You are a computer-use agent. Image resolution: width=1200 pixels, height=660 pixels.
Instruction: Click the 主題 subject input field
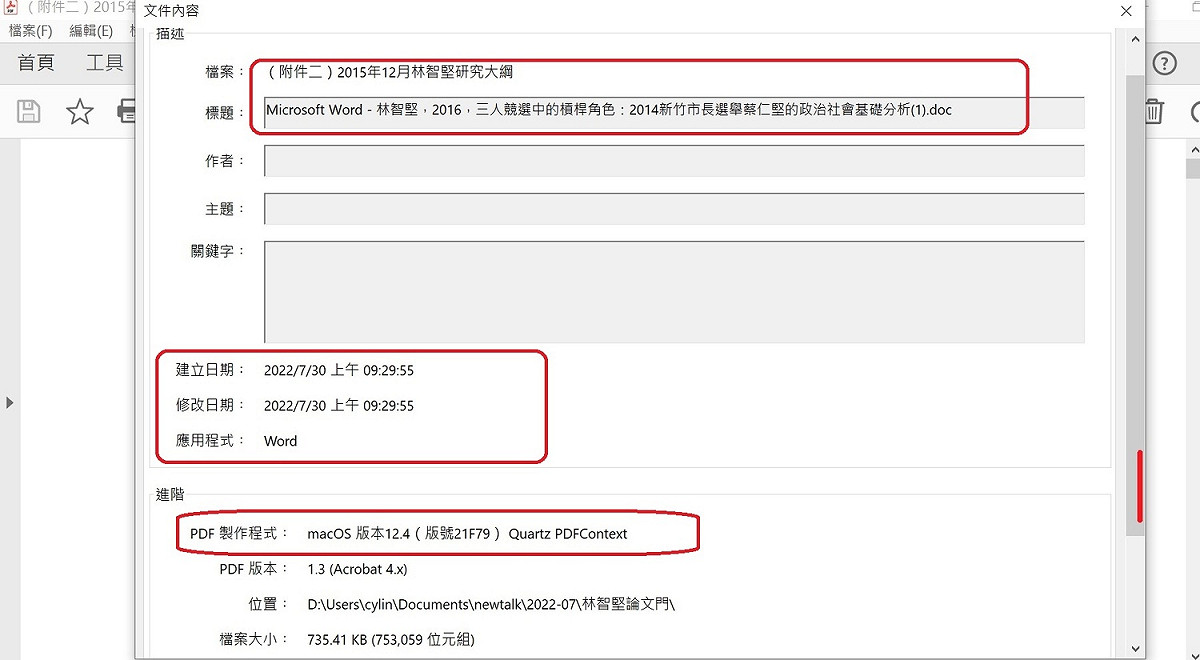[x=674, y=209]
